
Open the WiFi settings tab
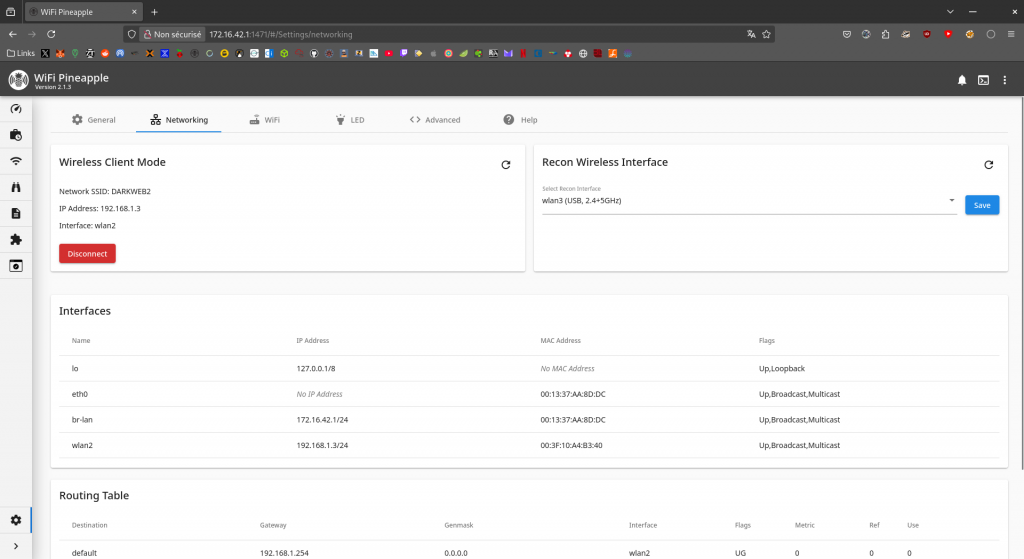264,120
